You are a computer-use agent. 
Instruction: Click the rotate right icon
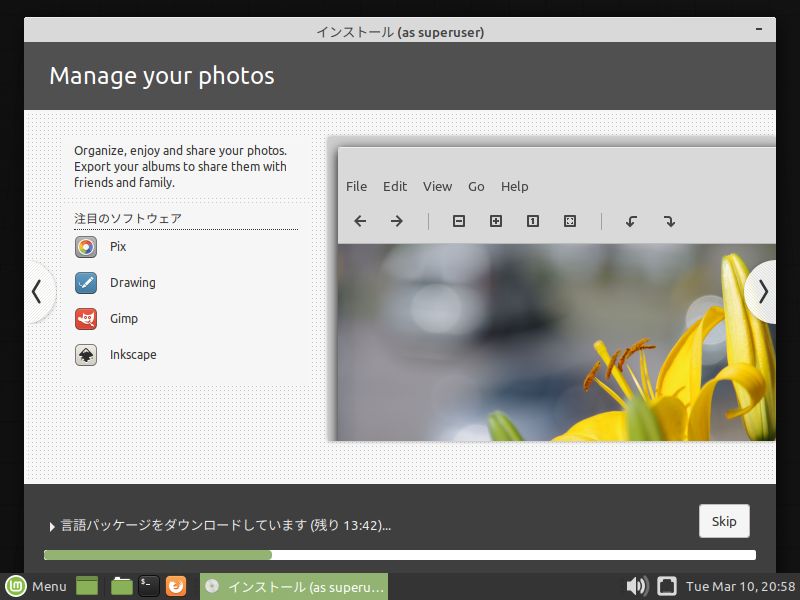point(669,221)
